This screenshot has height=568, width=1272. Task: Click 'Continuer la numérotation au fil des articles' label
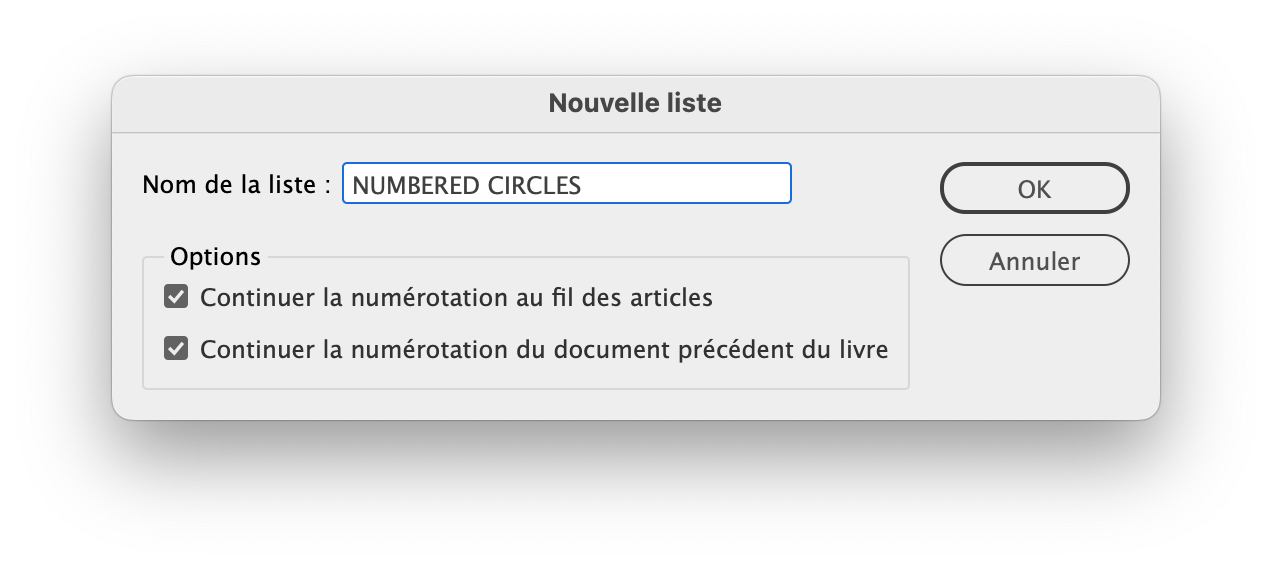tap(456, 297)
